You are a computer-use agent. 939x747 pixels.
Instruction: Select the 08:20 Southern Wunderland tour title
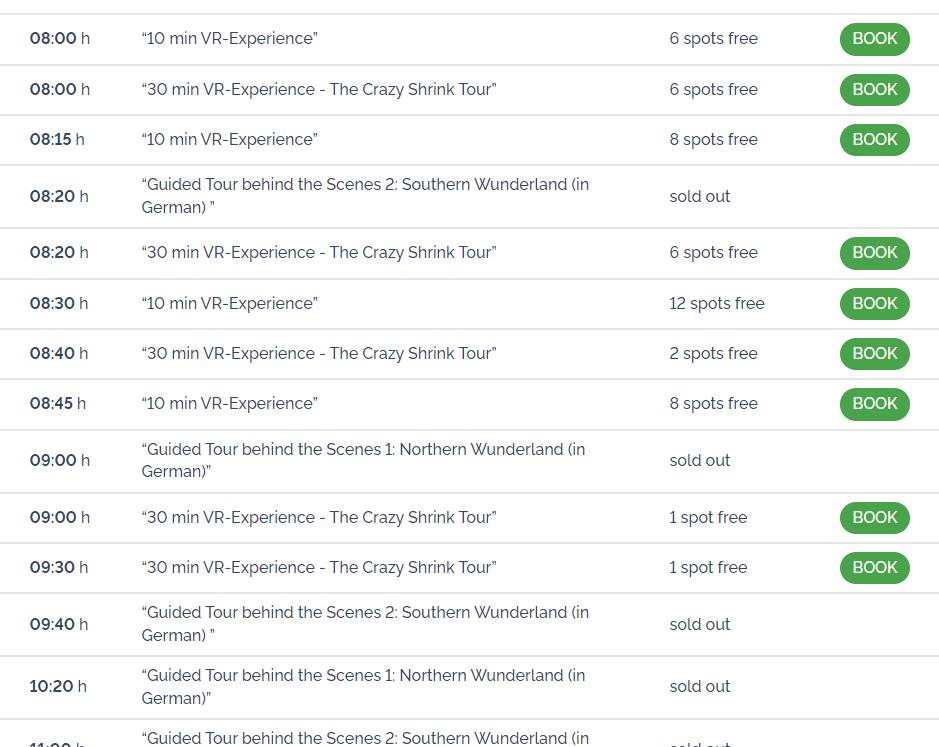click(x=365, y=196)
